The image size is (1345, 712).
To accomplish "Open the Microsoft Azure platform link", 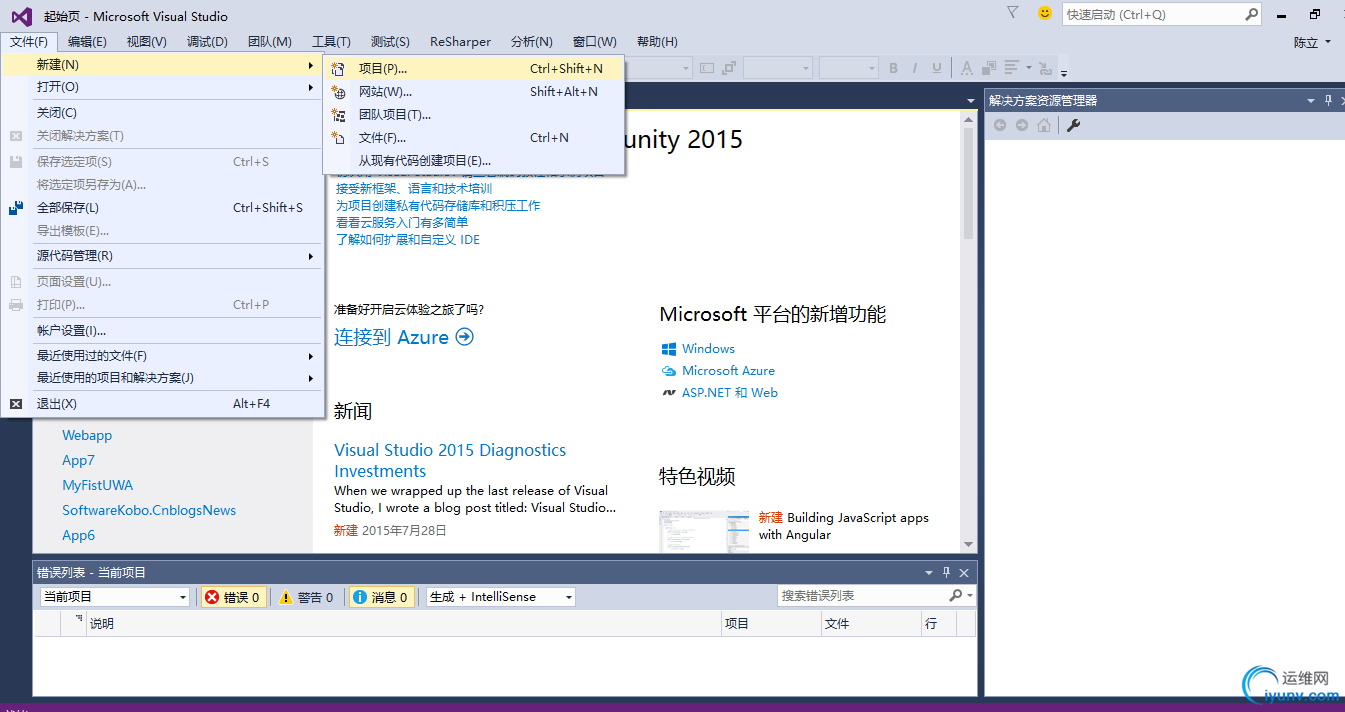I will coord(728,371).
